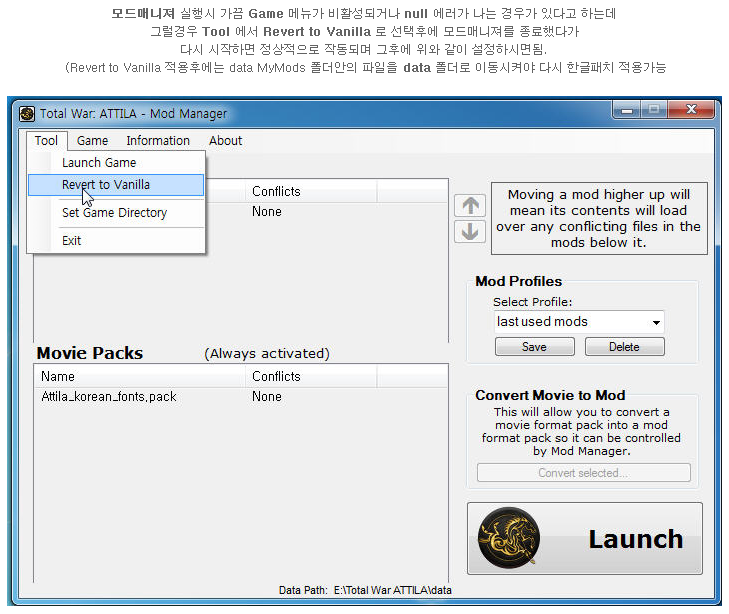Click the Data Path text at bottom
This screenshot has height=614, width=729.
(365, 590)
